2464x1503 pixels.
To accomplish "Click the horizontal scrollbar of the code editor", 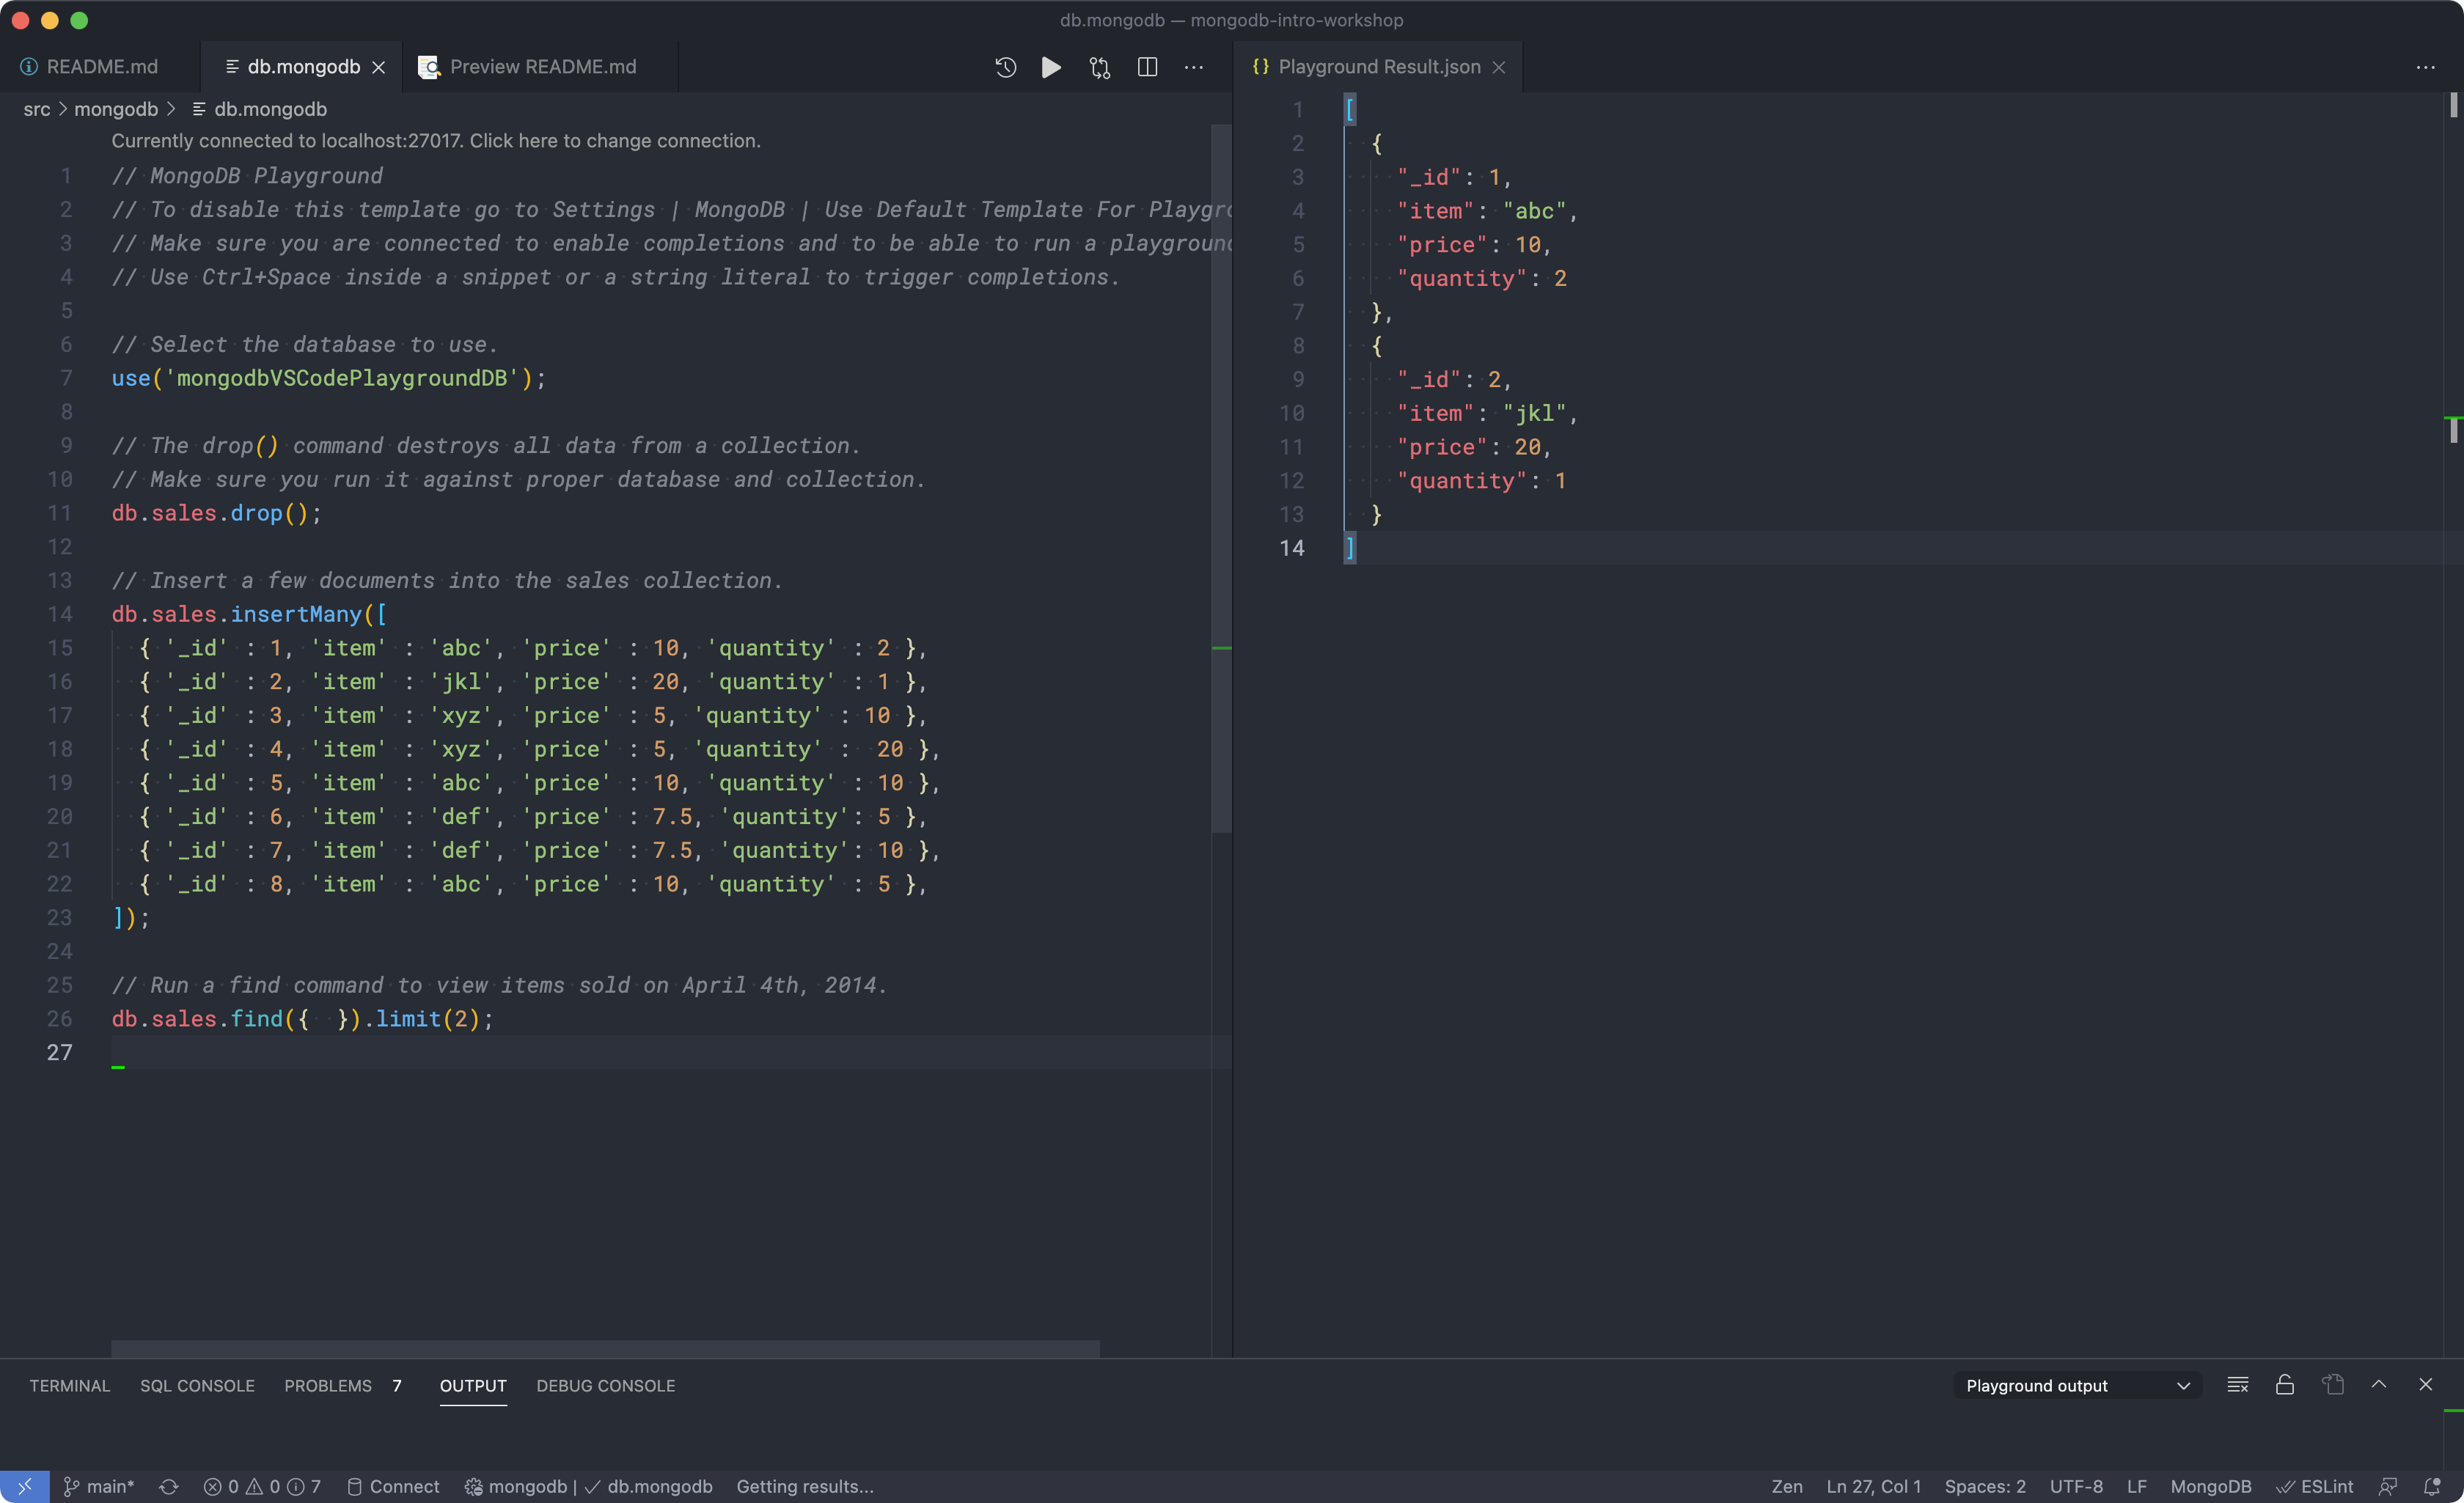I will click(x=604, y=1348).
